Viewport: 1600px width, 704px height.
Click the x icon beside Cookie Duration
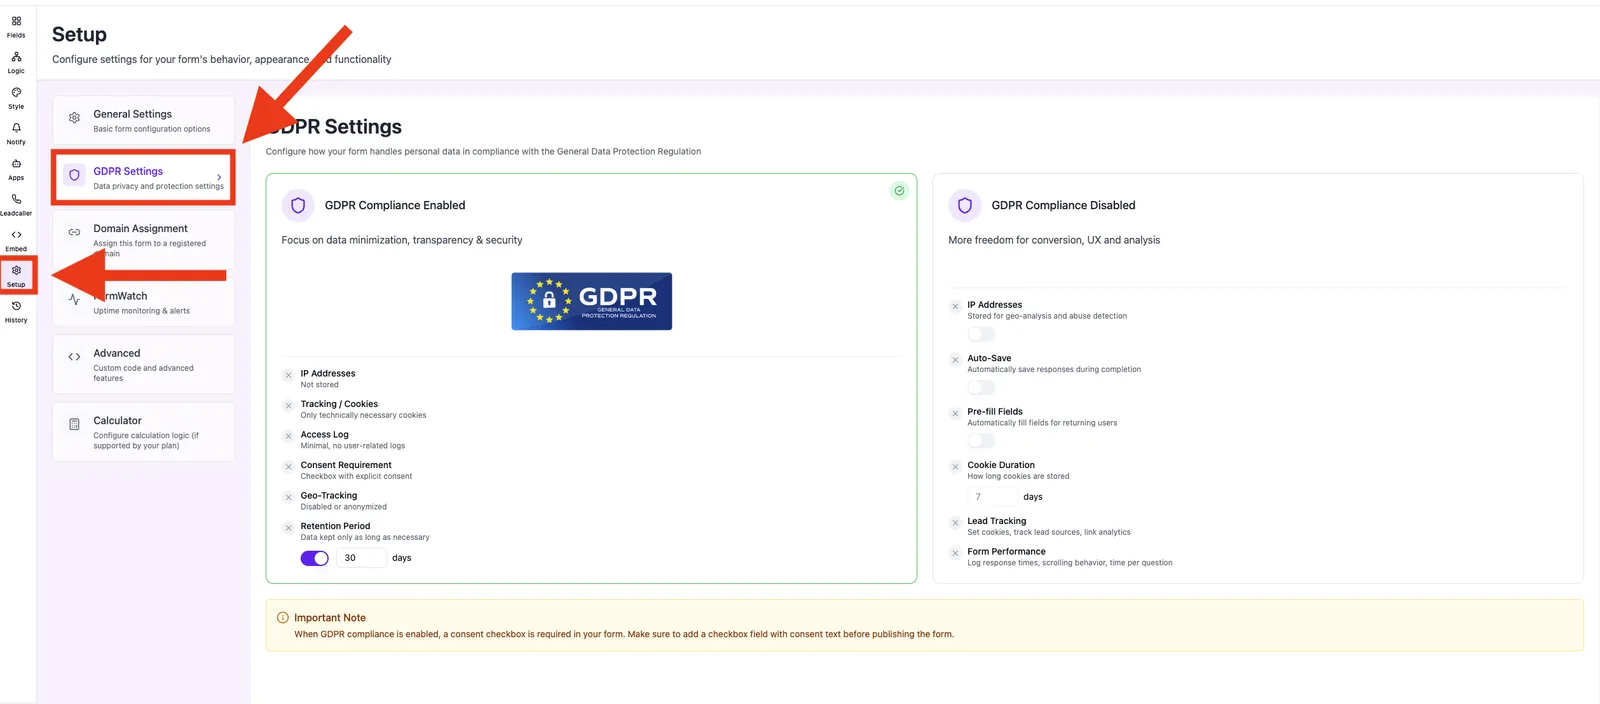coord(955,467)
